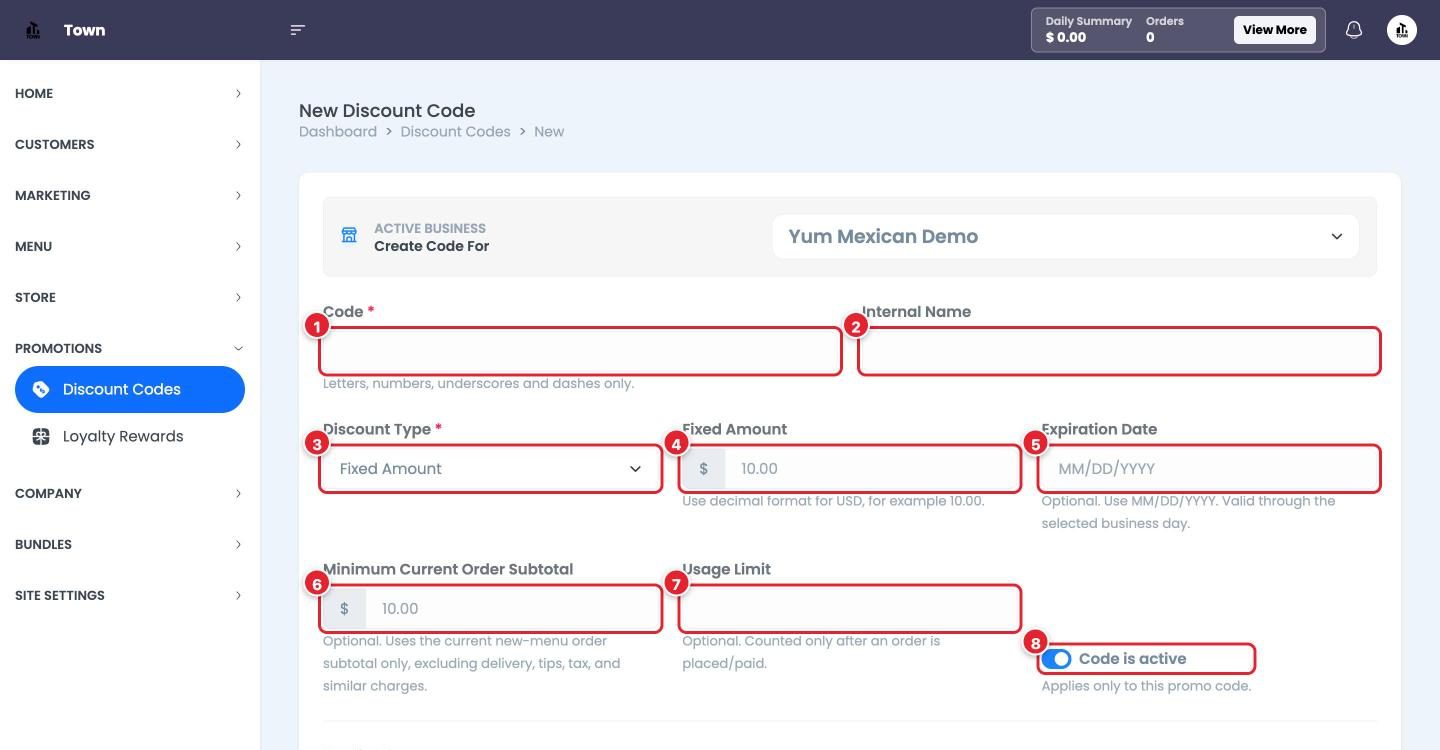Expand the SITE SETTINGS sidebar section

pyautogui.click(x=129, y=596)
